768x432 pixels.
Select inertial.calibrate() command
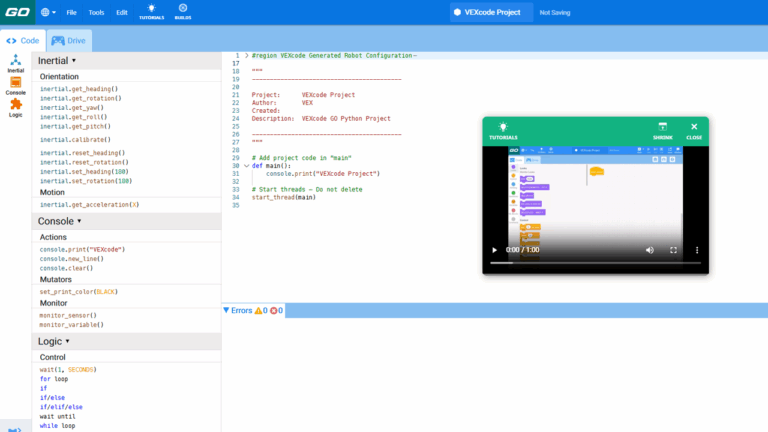click(75, 140)
